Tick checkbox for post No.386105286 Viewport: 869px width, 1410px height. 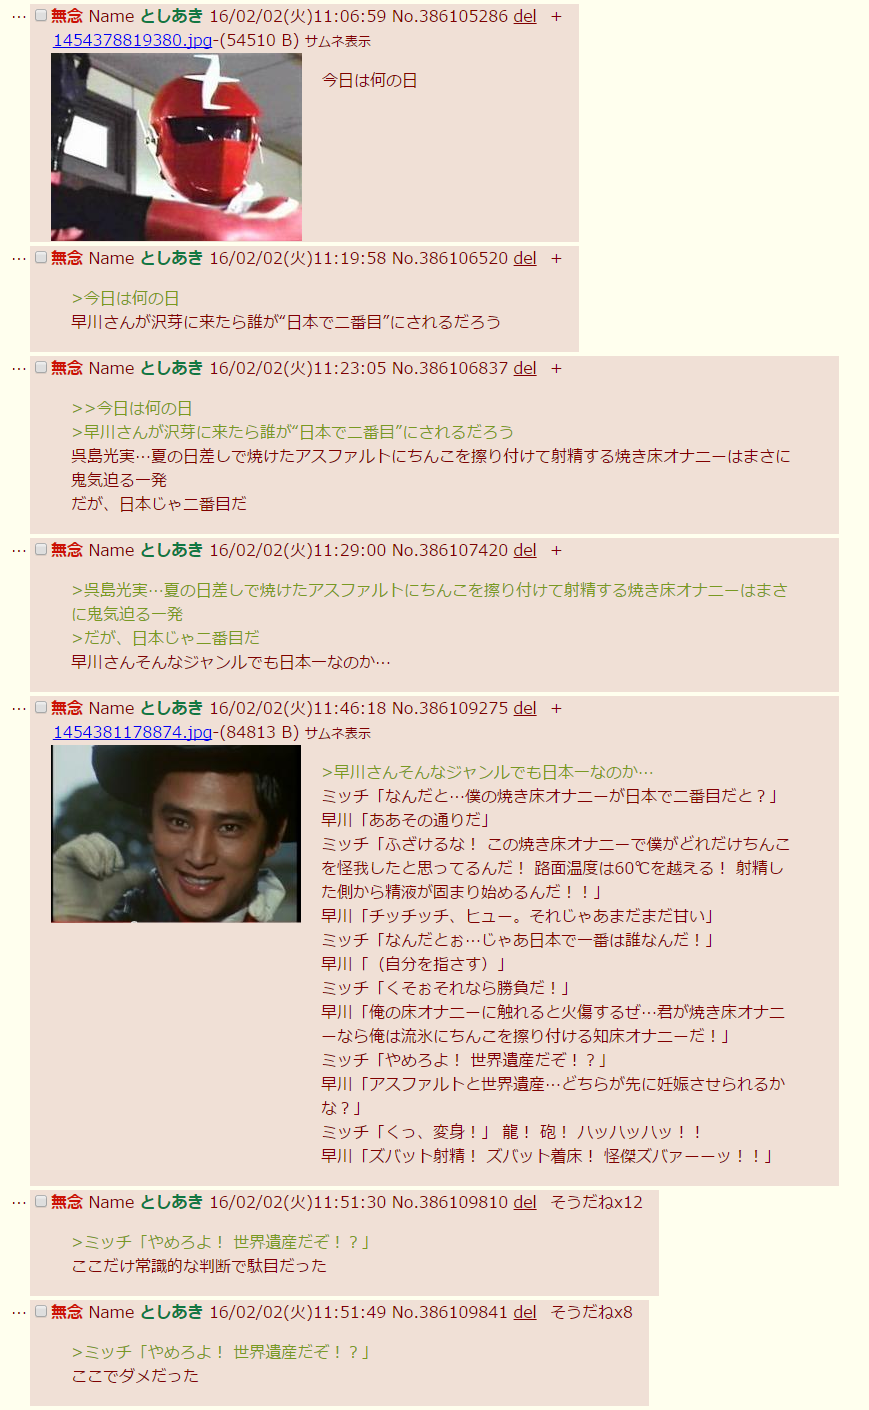coord(41,16)
